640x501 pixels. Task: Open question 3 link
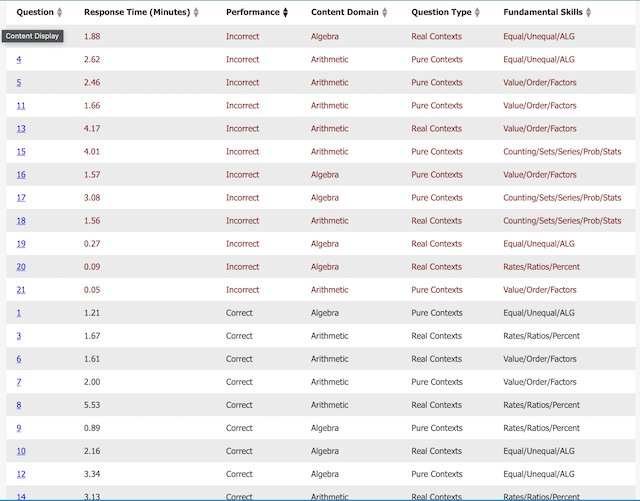(x=19, y=336)
